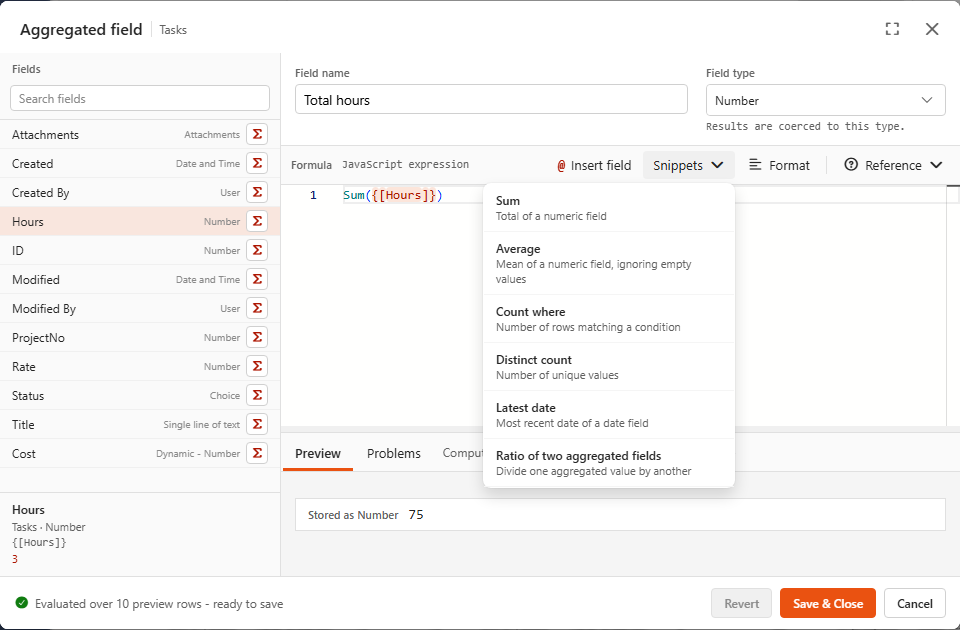The width and height of the screenshot is (960, 630).
Task: Click the Tasks label in dialog header
Action: [173, 29]
